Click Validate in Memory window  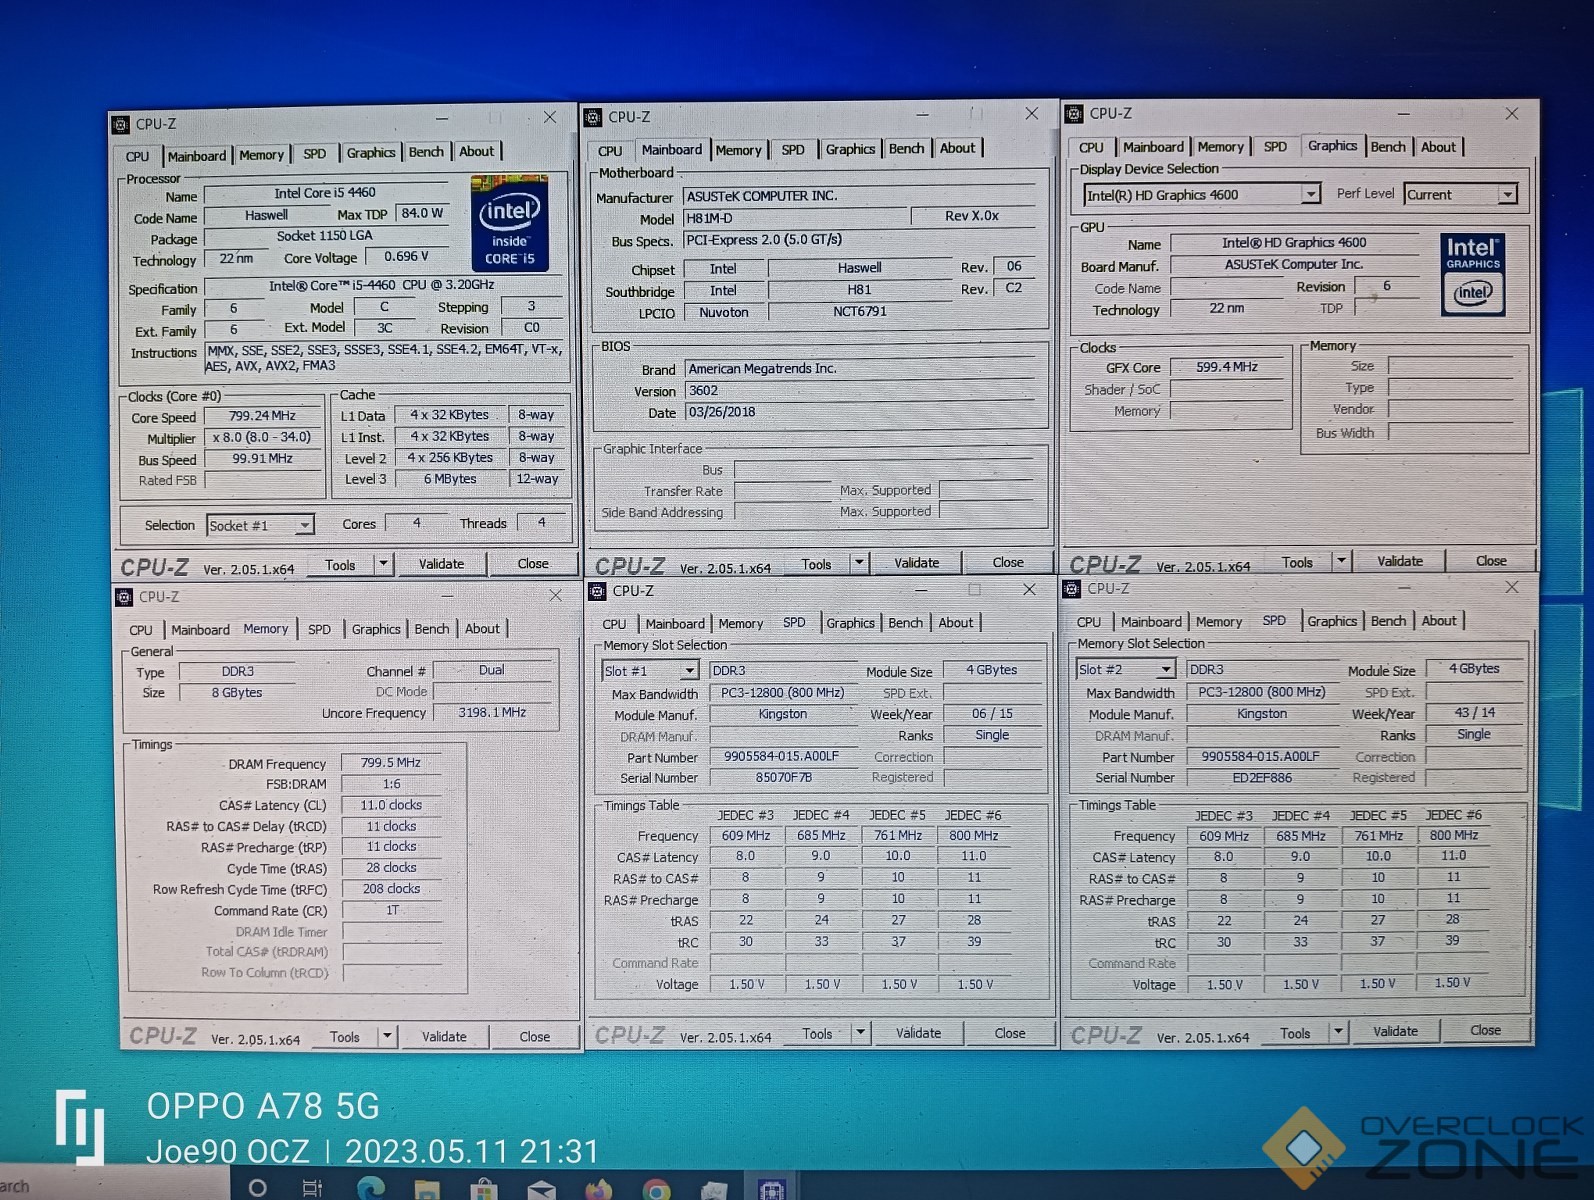tap(444, 1037)
